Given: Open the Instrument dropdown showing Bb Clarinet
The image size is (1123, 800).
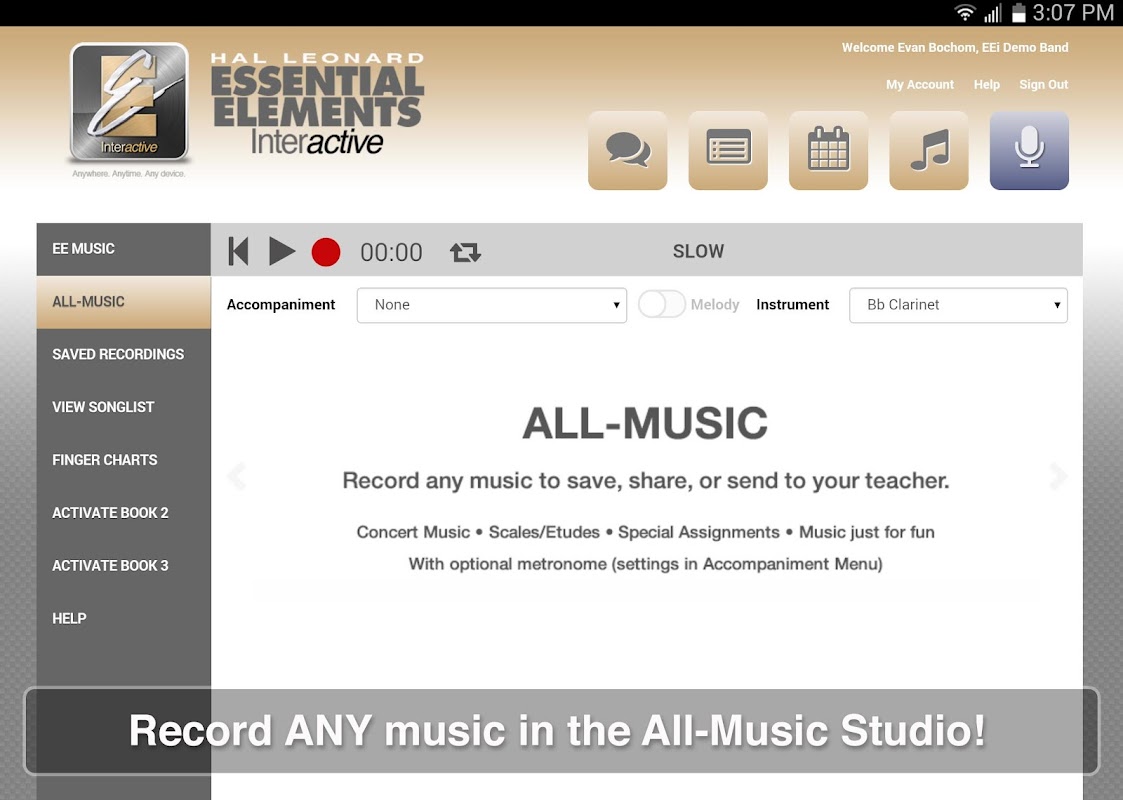Looking at the screenshot, I should point(958,305).
